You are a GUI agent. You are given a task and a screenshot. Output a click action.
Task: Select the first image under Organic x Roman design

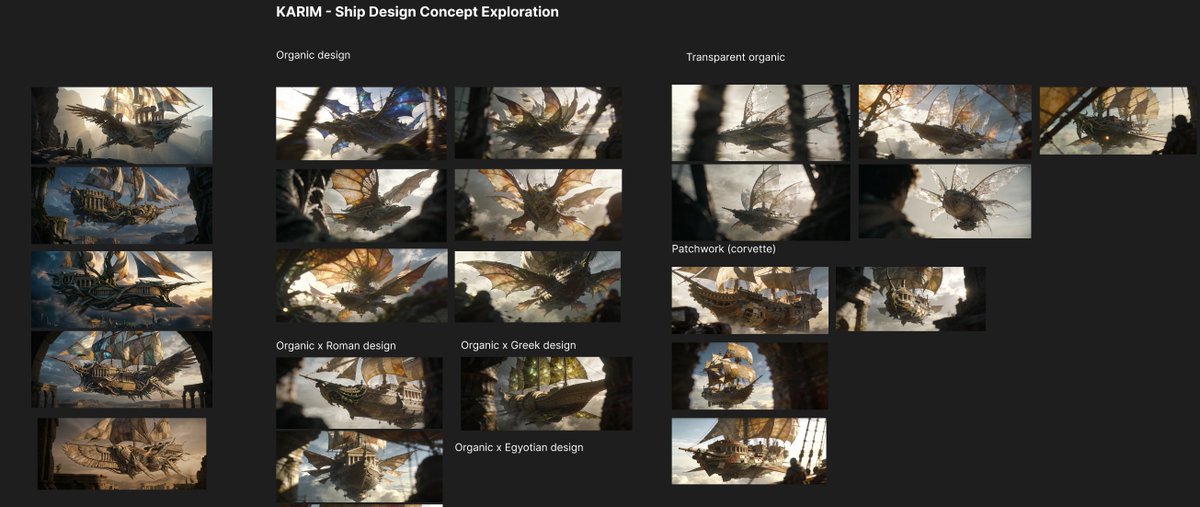tap(359, 393)
